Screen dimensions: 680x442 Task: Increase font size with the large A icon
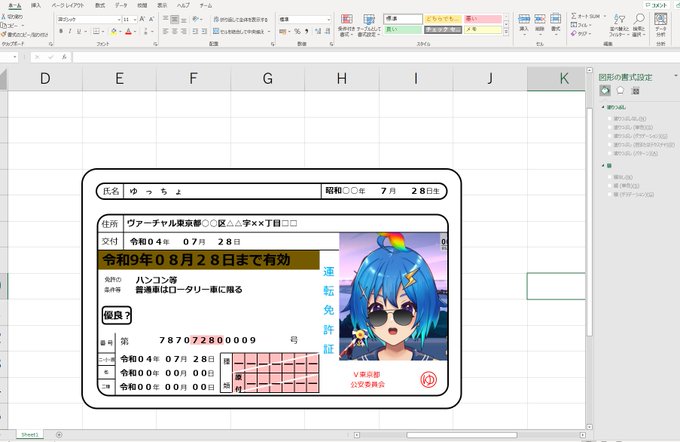pos(142,20)
